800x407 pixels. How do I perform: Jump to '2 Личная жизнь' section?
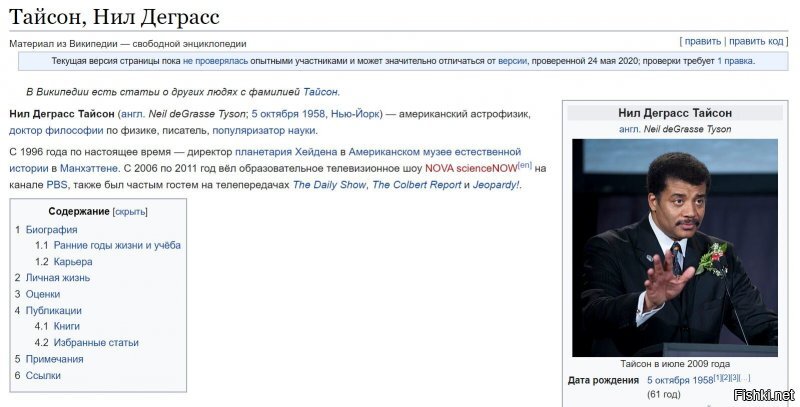pos(52,278)
